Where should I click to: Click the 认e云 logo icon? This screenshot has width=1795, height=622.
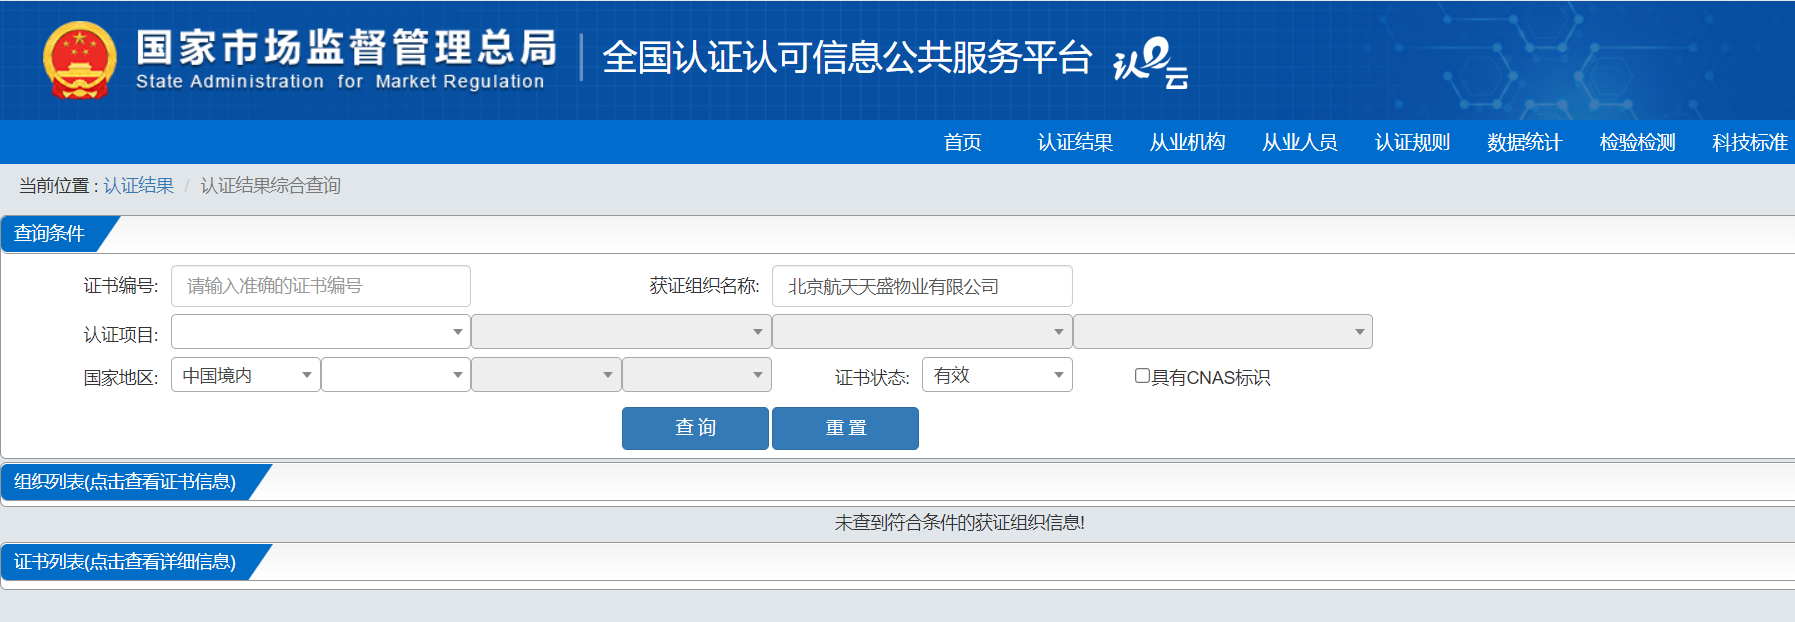pos(1151,63)
